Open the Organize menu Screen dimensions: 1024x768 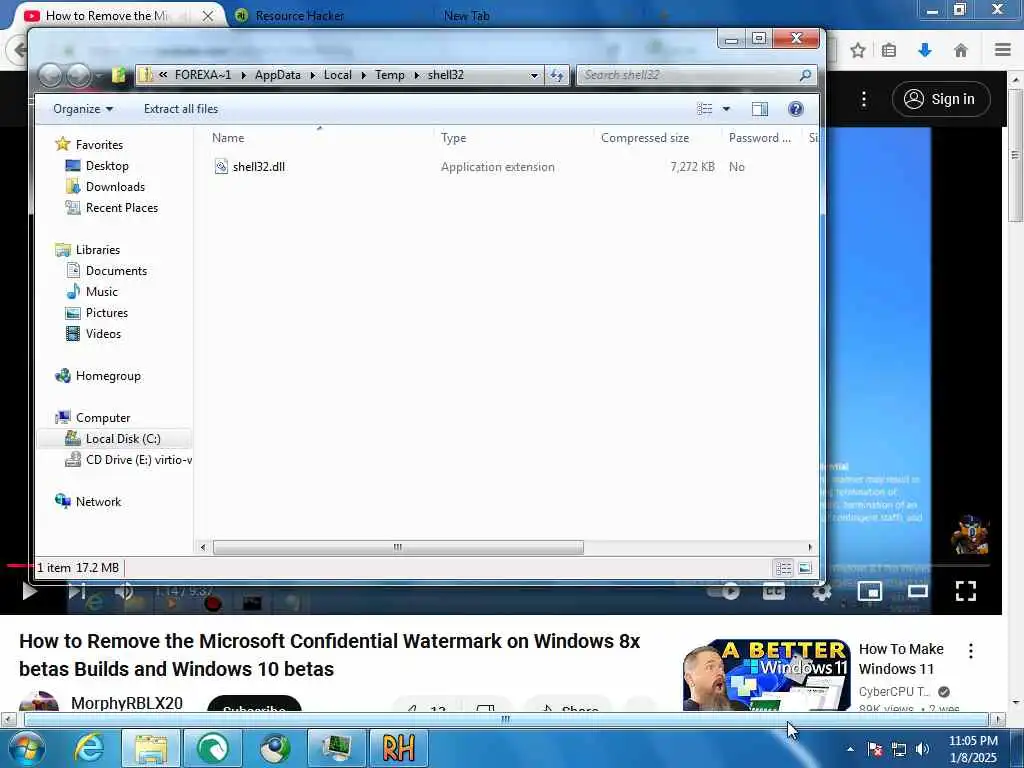[x=83, y=109]
